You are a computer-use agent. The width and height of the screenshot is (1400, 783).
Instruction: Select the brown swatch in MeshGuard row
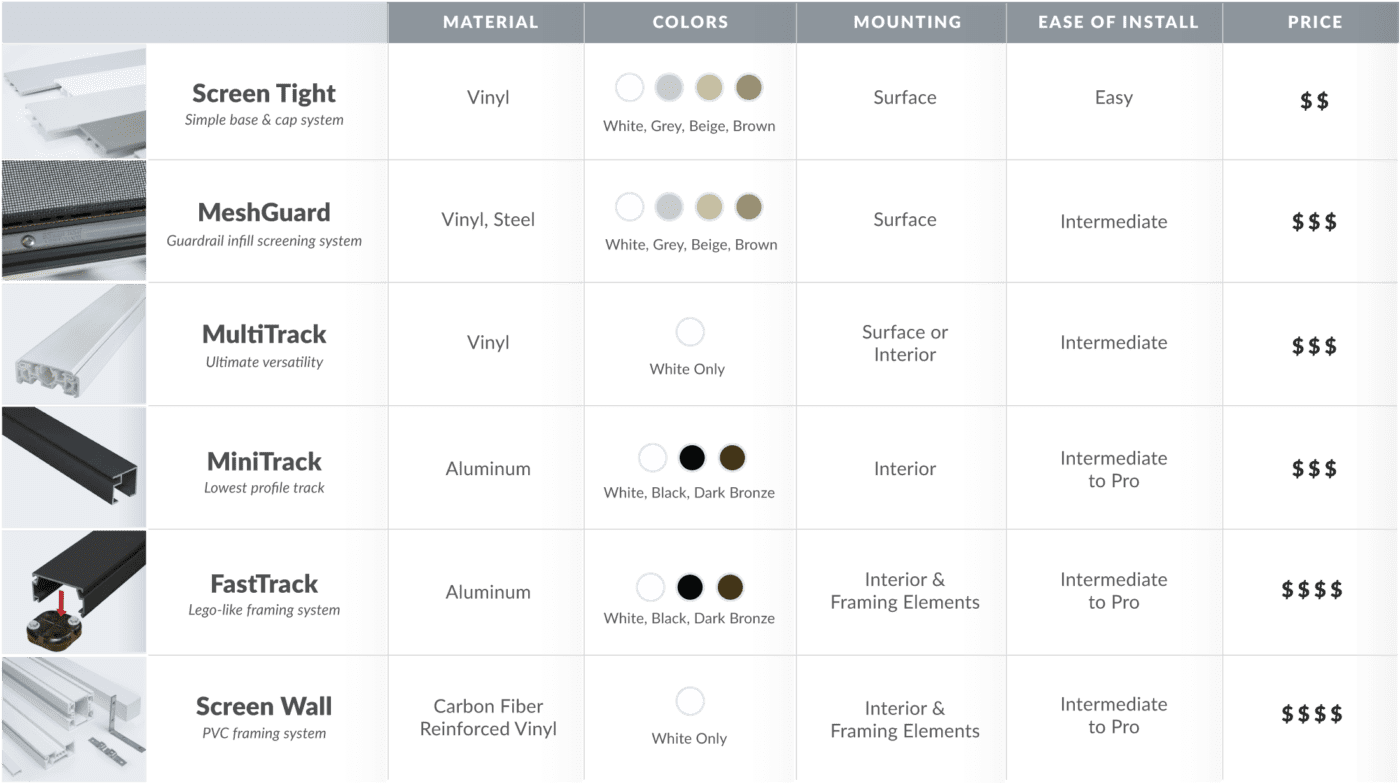(748, 207)
